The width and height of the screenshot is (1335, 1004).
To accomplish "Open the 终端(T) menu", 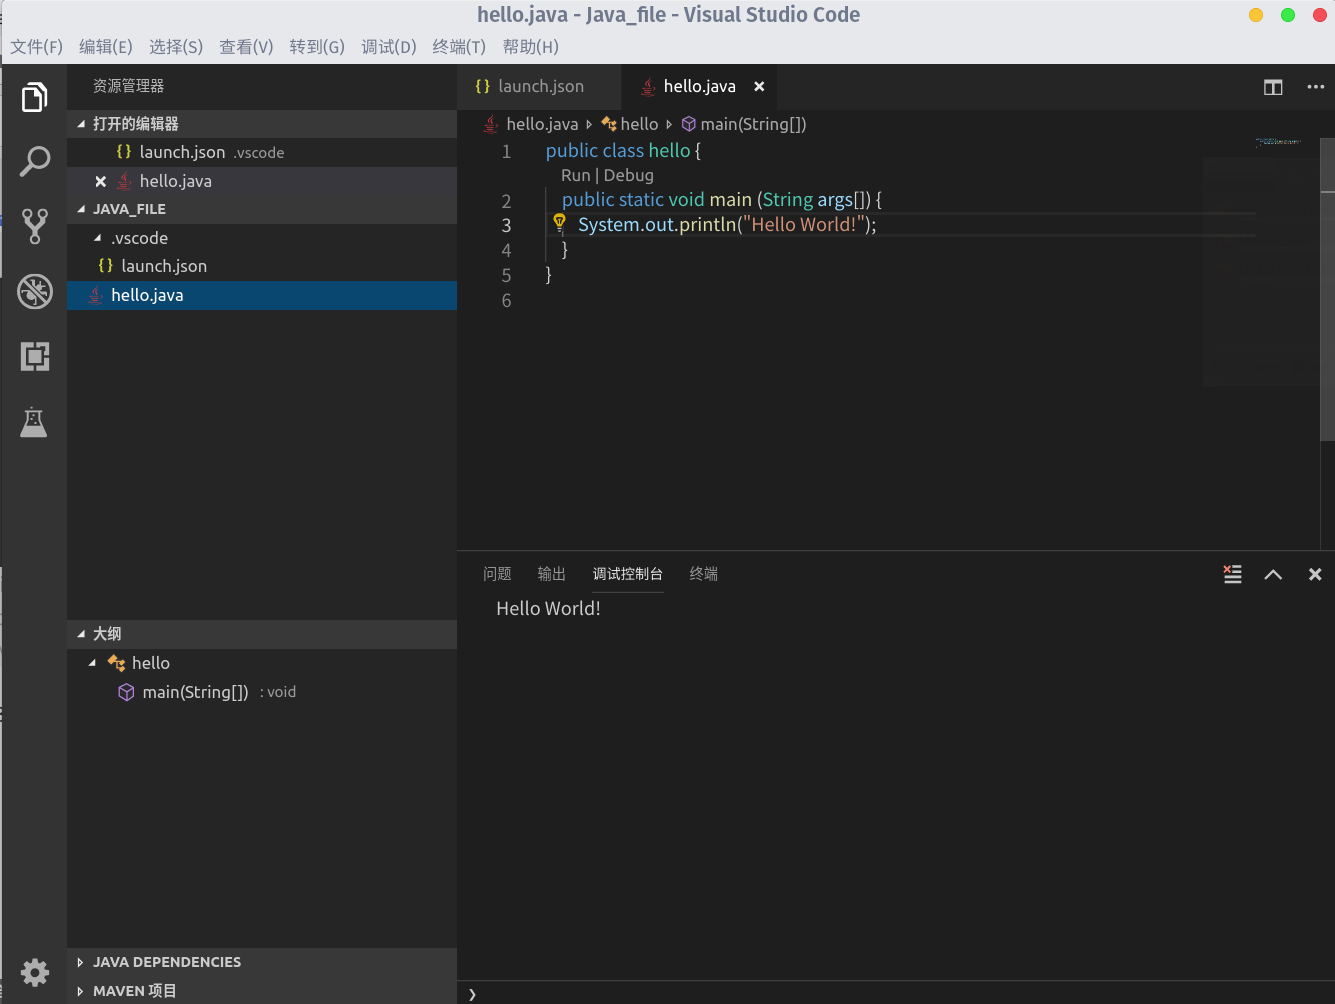I will 459,47.
